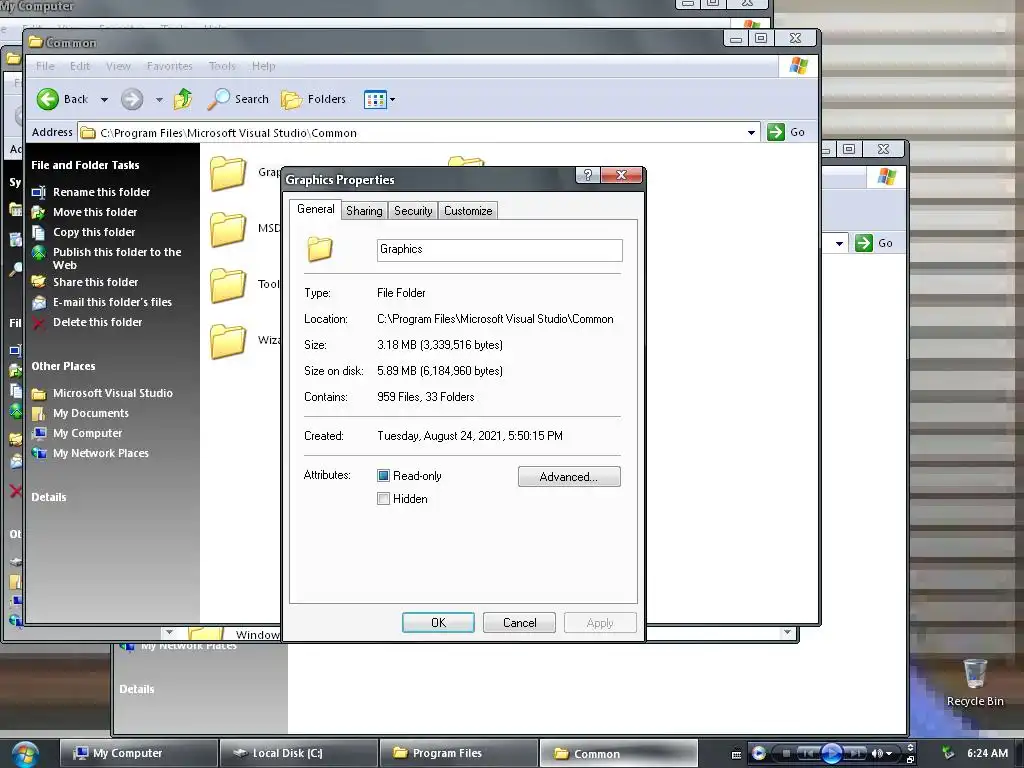Click Move this folder icon

(39, 212)
